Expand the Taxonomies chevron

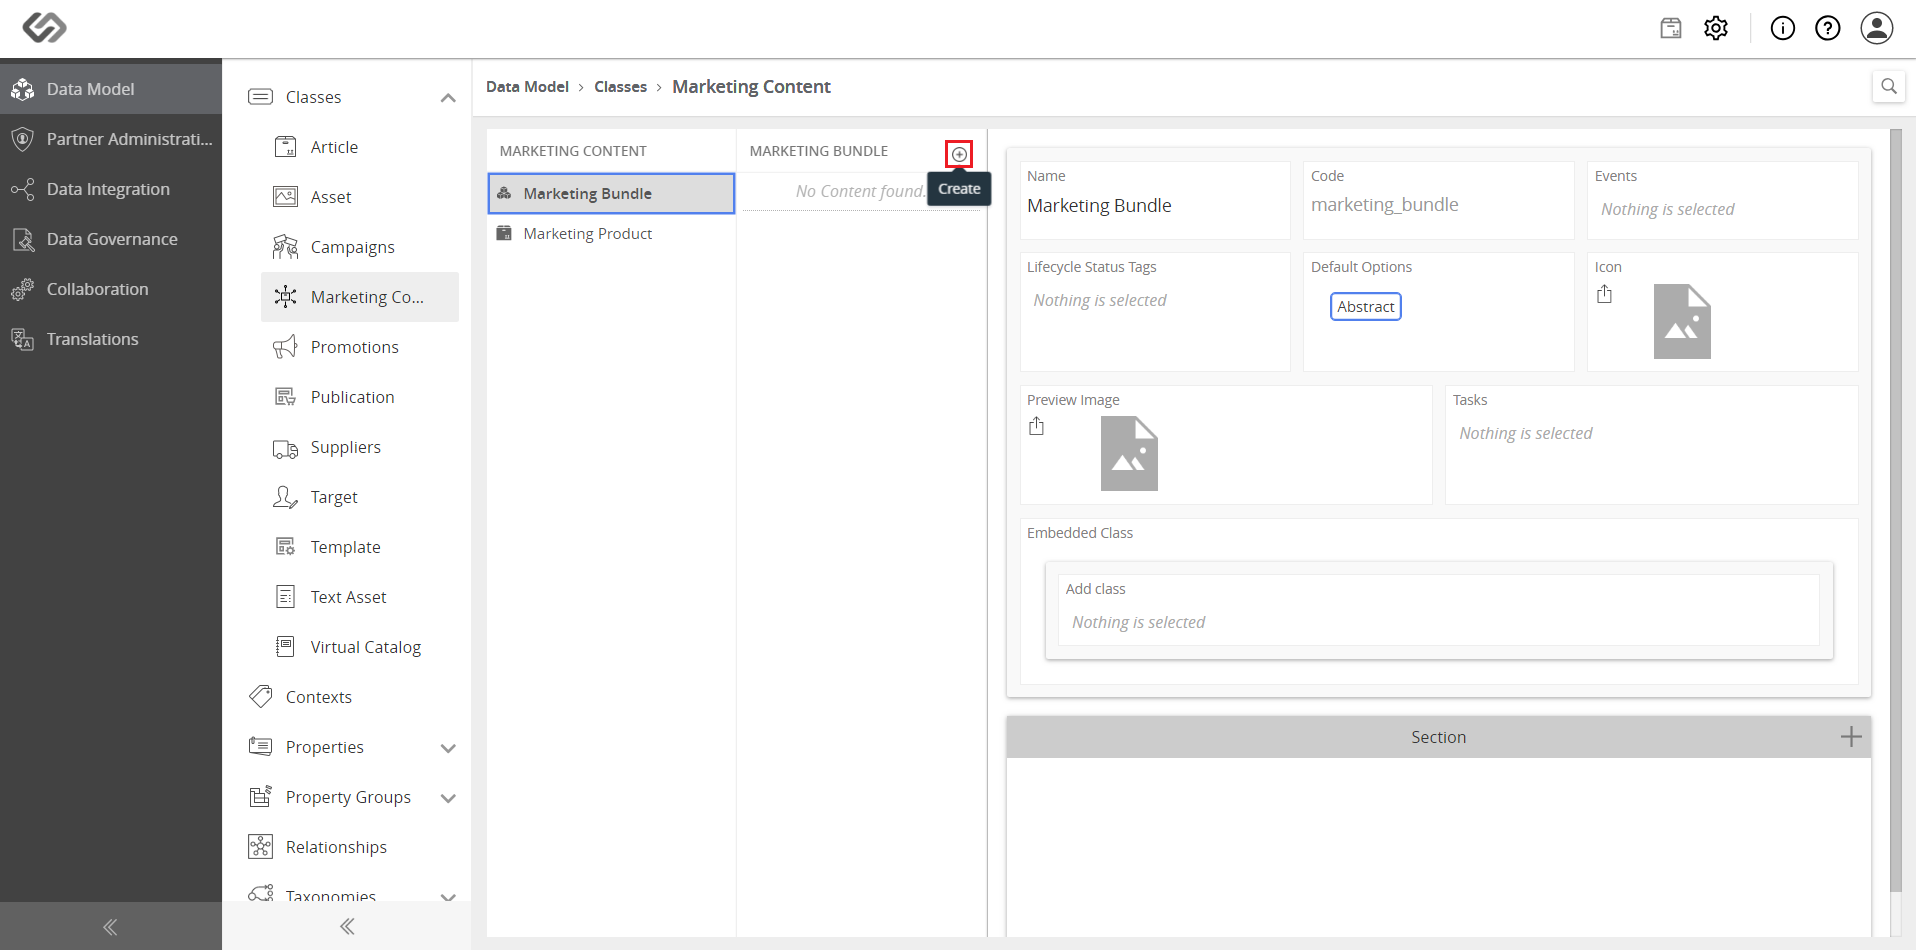(x=448, y=897)
